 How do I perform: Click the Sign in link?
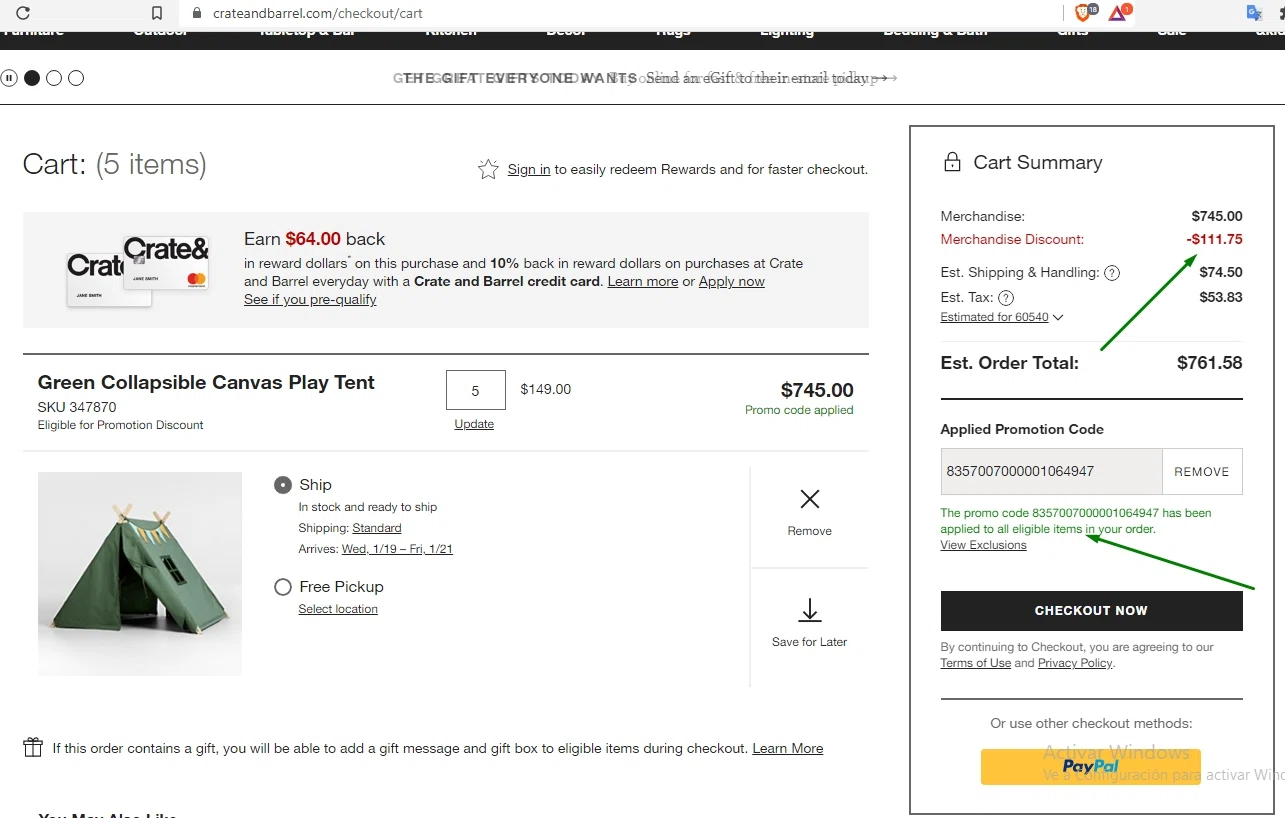[x=529, y=170]
